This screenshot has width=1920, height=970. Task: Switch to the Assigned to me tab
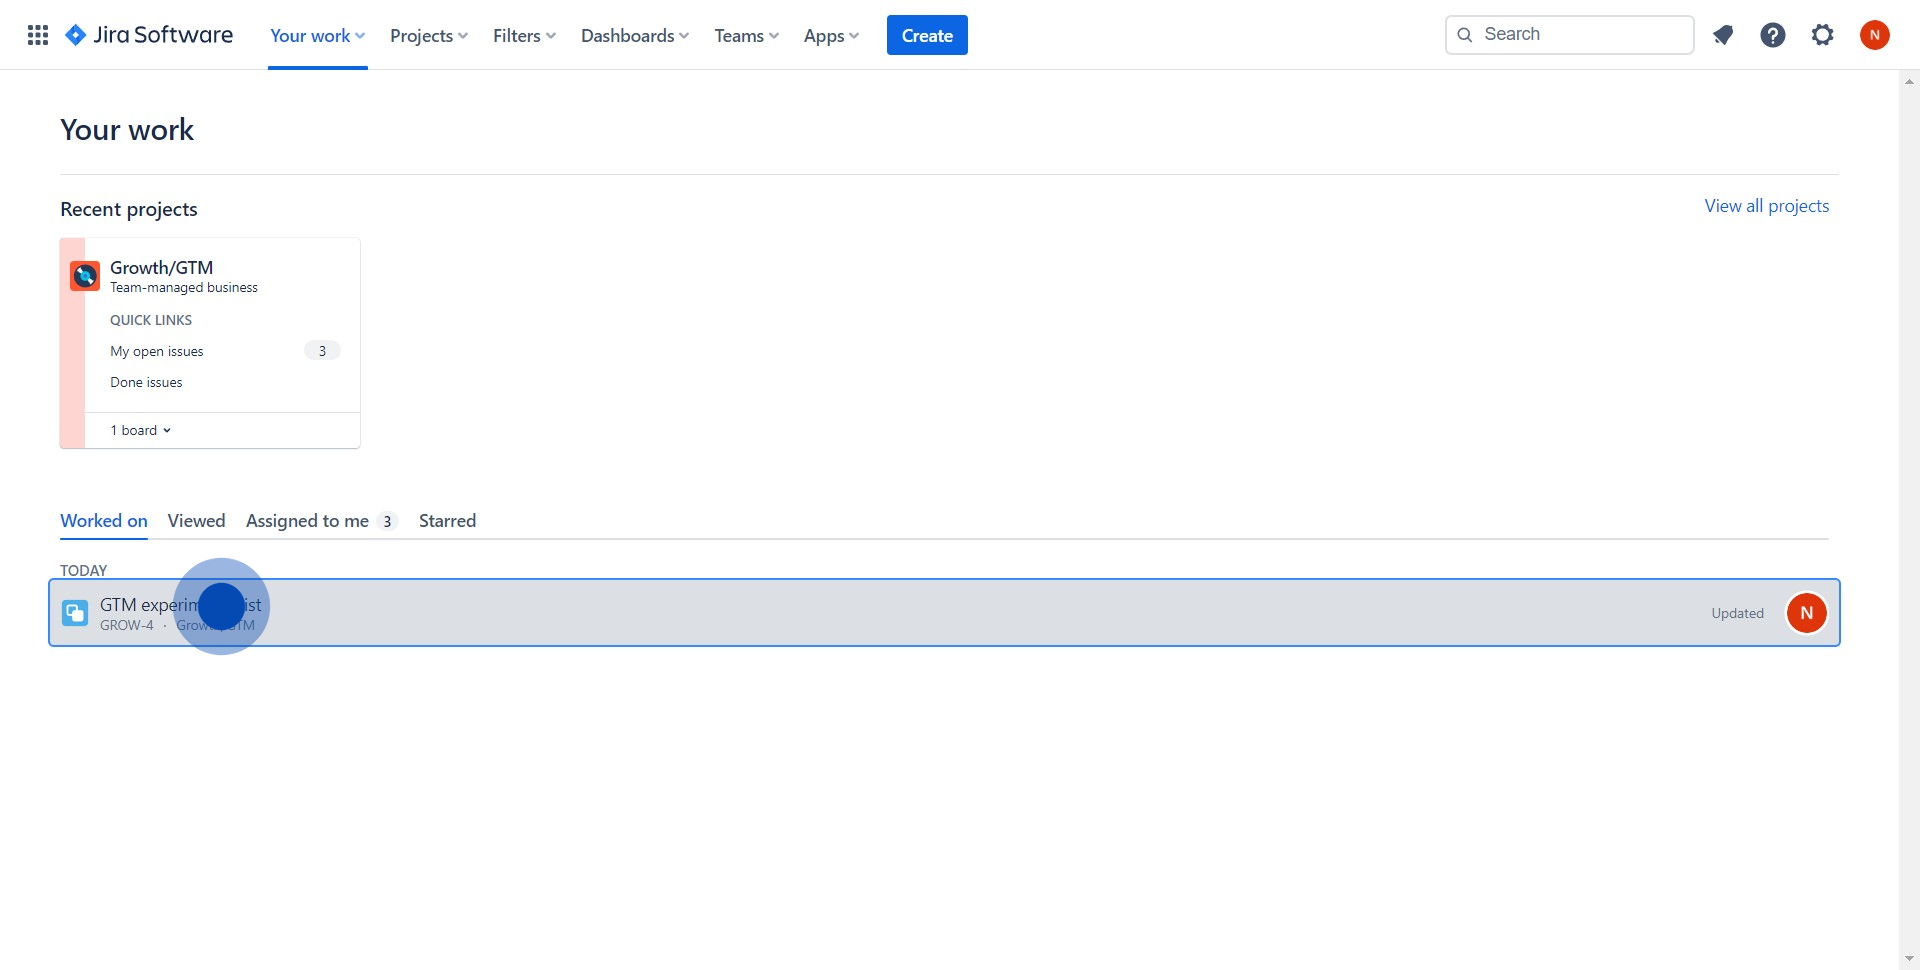pyautogui.click(x=308, y=521)
